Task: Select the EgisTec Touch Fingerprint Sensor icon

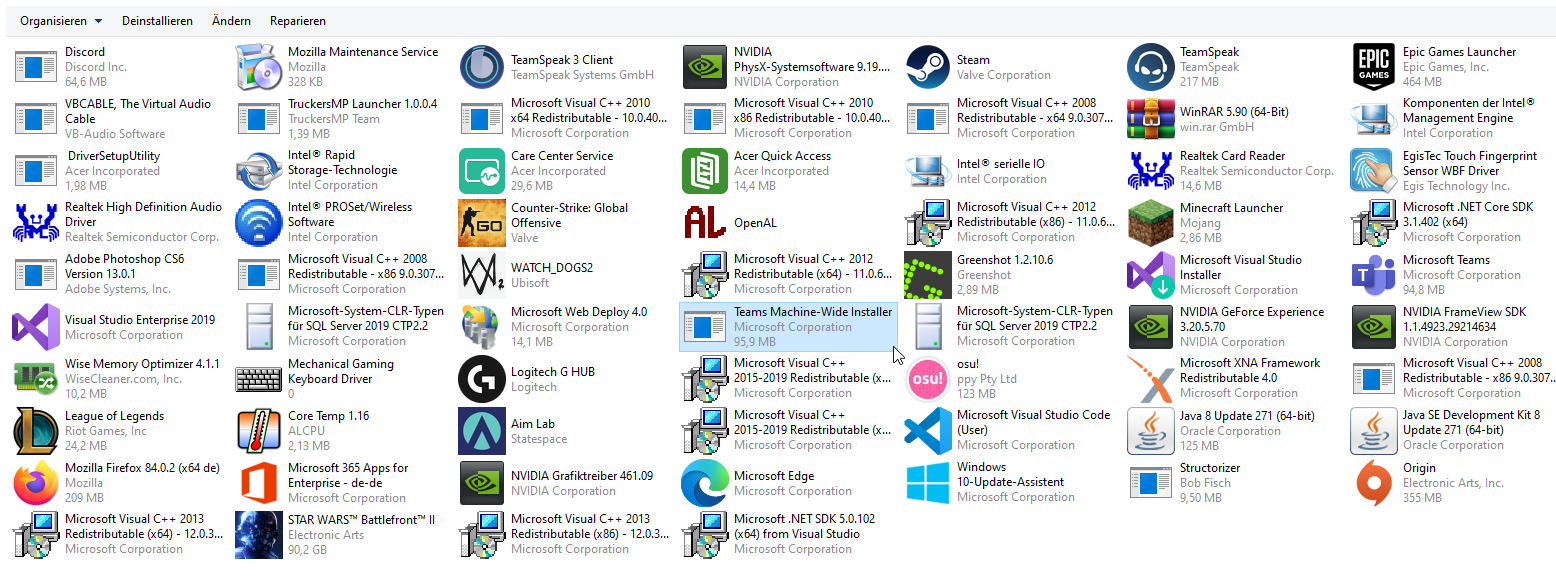Action: [x=1374, y=171]
